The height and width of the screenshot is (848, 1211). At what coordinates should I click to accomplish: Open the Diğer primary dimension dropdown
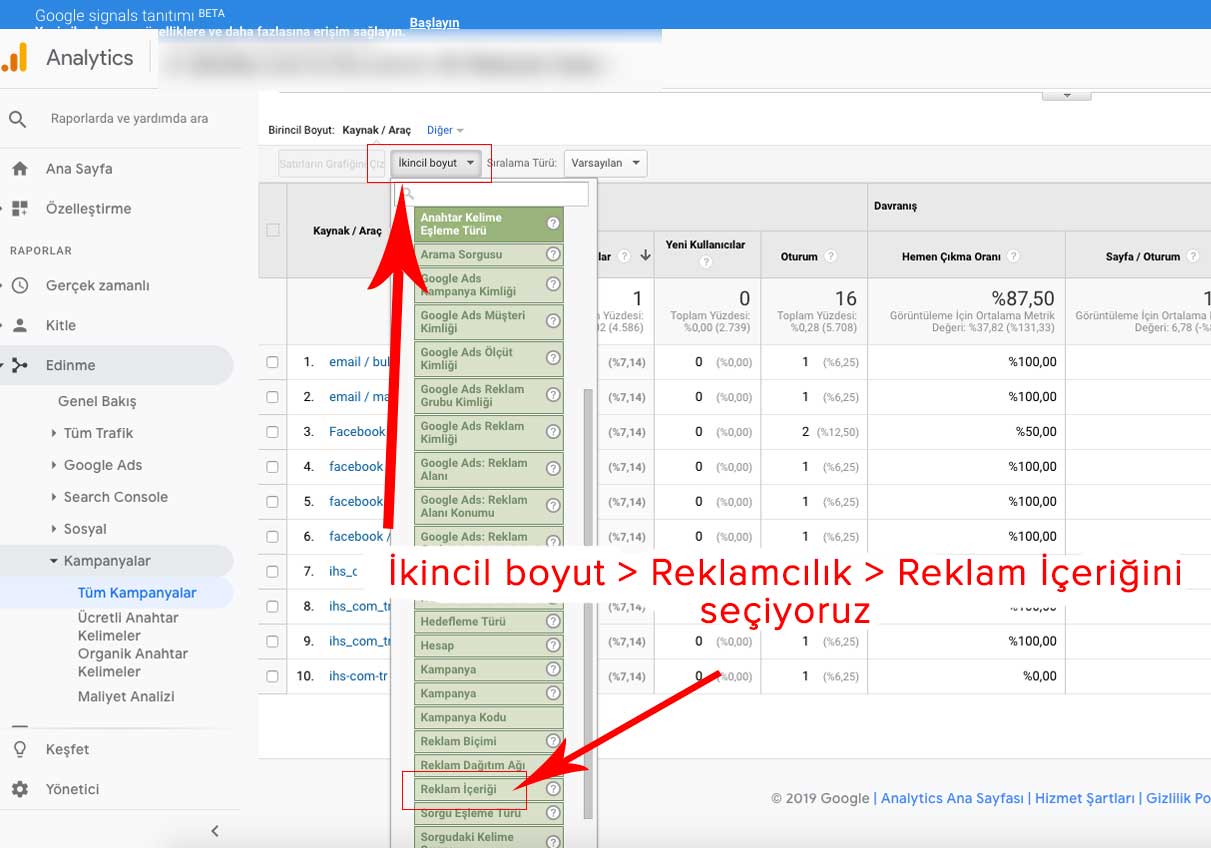pos(445,130)
